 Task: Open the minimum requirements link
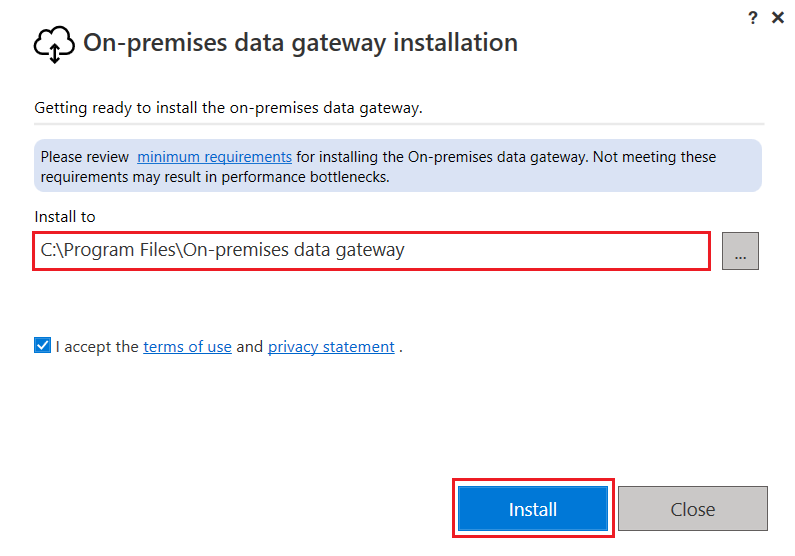pyautogui.click(x=214, y=157)
